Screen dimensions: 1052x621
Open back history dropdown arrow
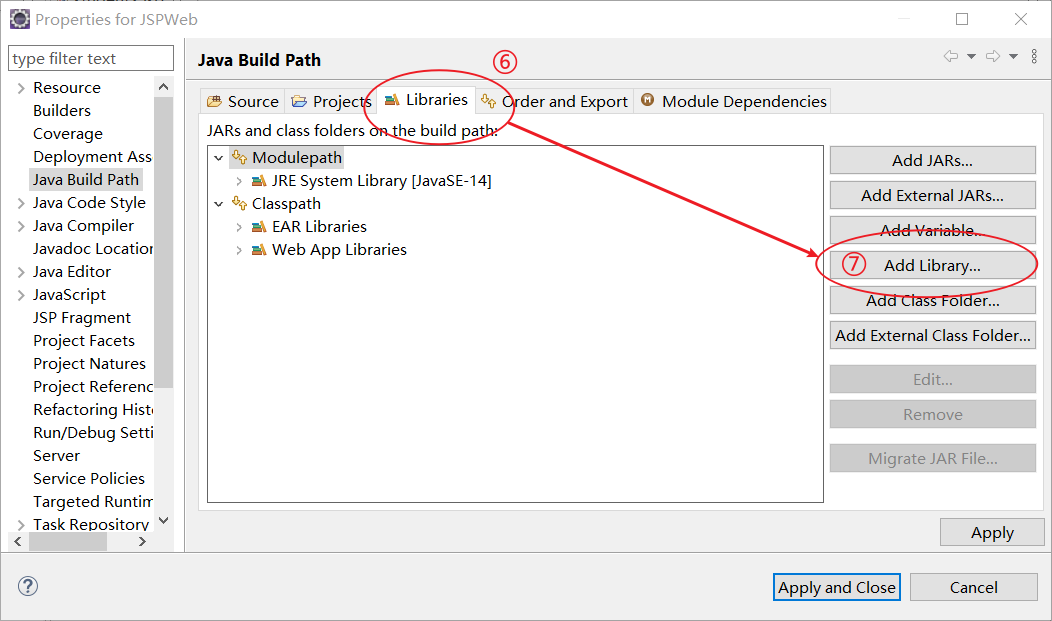coord(971,57)
